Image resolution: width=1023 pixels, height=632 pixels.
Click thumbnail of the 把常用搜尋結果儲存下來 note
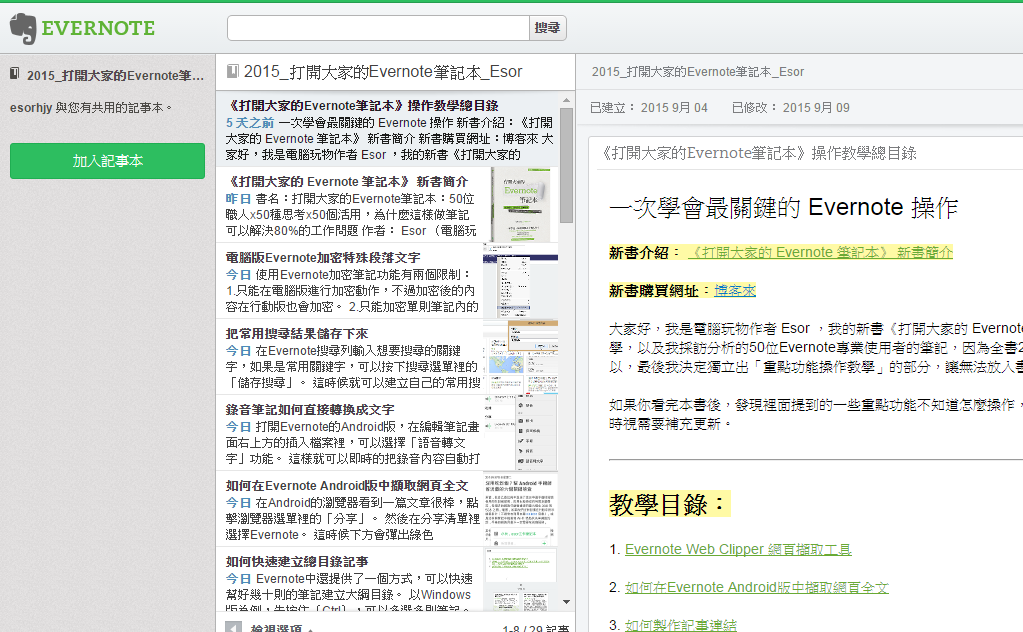tap(521, 357)
